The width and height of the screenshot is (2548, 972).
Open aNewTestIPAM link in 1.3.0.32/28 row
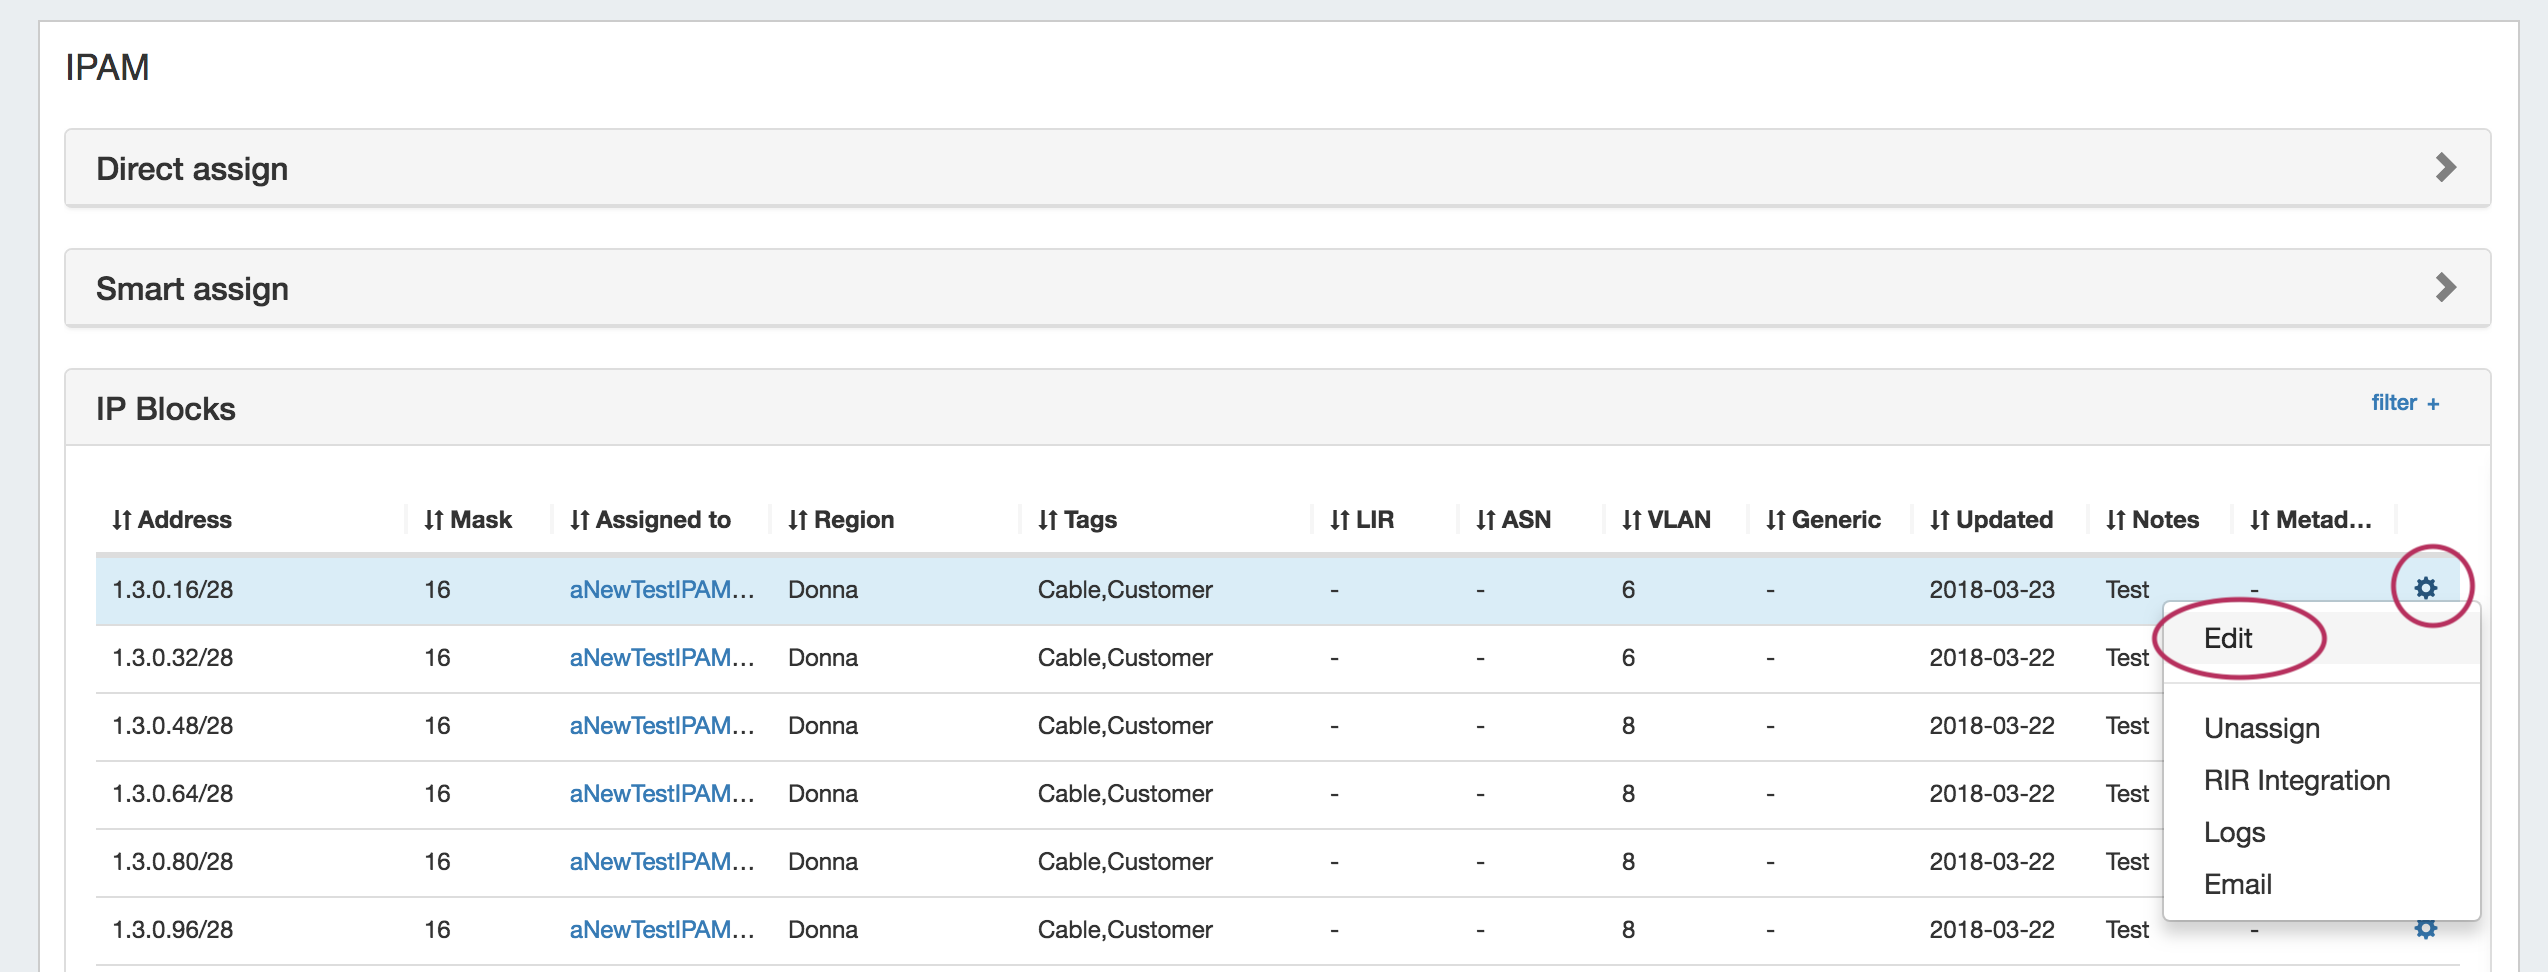coord(661,658)
